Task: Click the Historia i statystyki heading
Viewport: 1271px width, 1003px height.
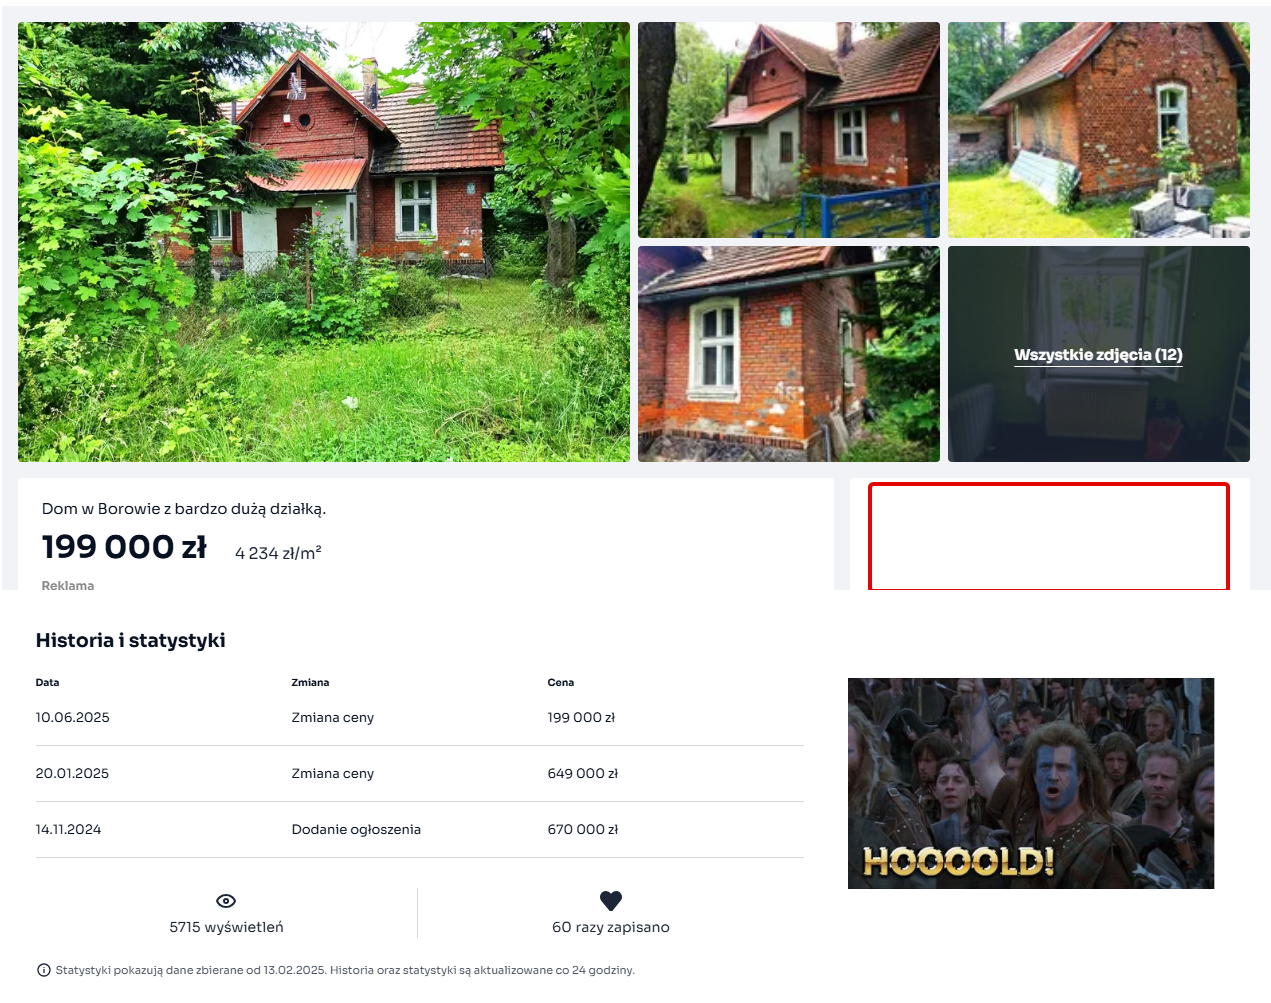Action: (x=131, y=640)
